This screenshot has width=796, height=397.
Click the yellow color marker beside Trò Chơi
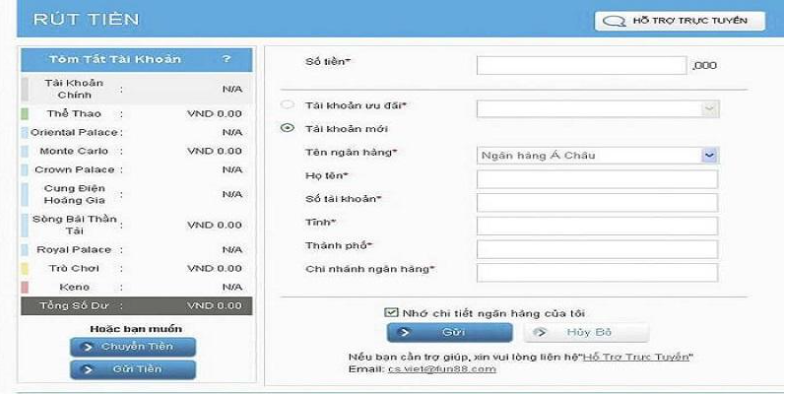tap(24, 268)
